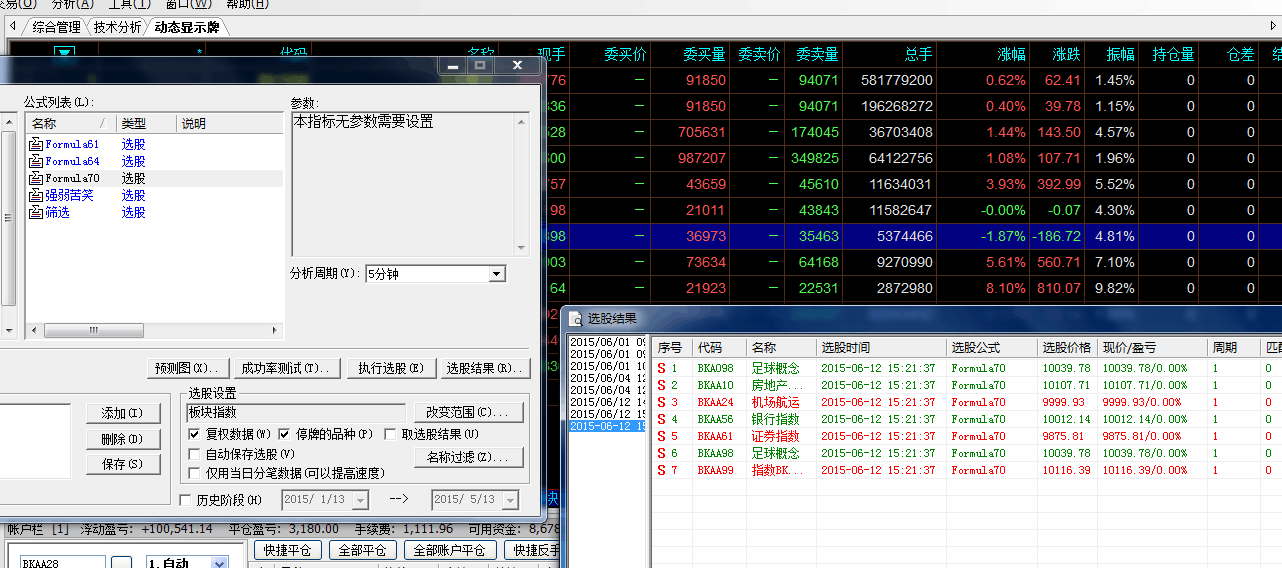The height and width of the screenshot is (568, 1282).
Task: Click the tab scroll left arrow
Action: pyautogui.click(x=12, y=26)
